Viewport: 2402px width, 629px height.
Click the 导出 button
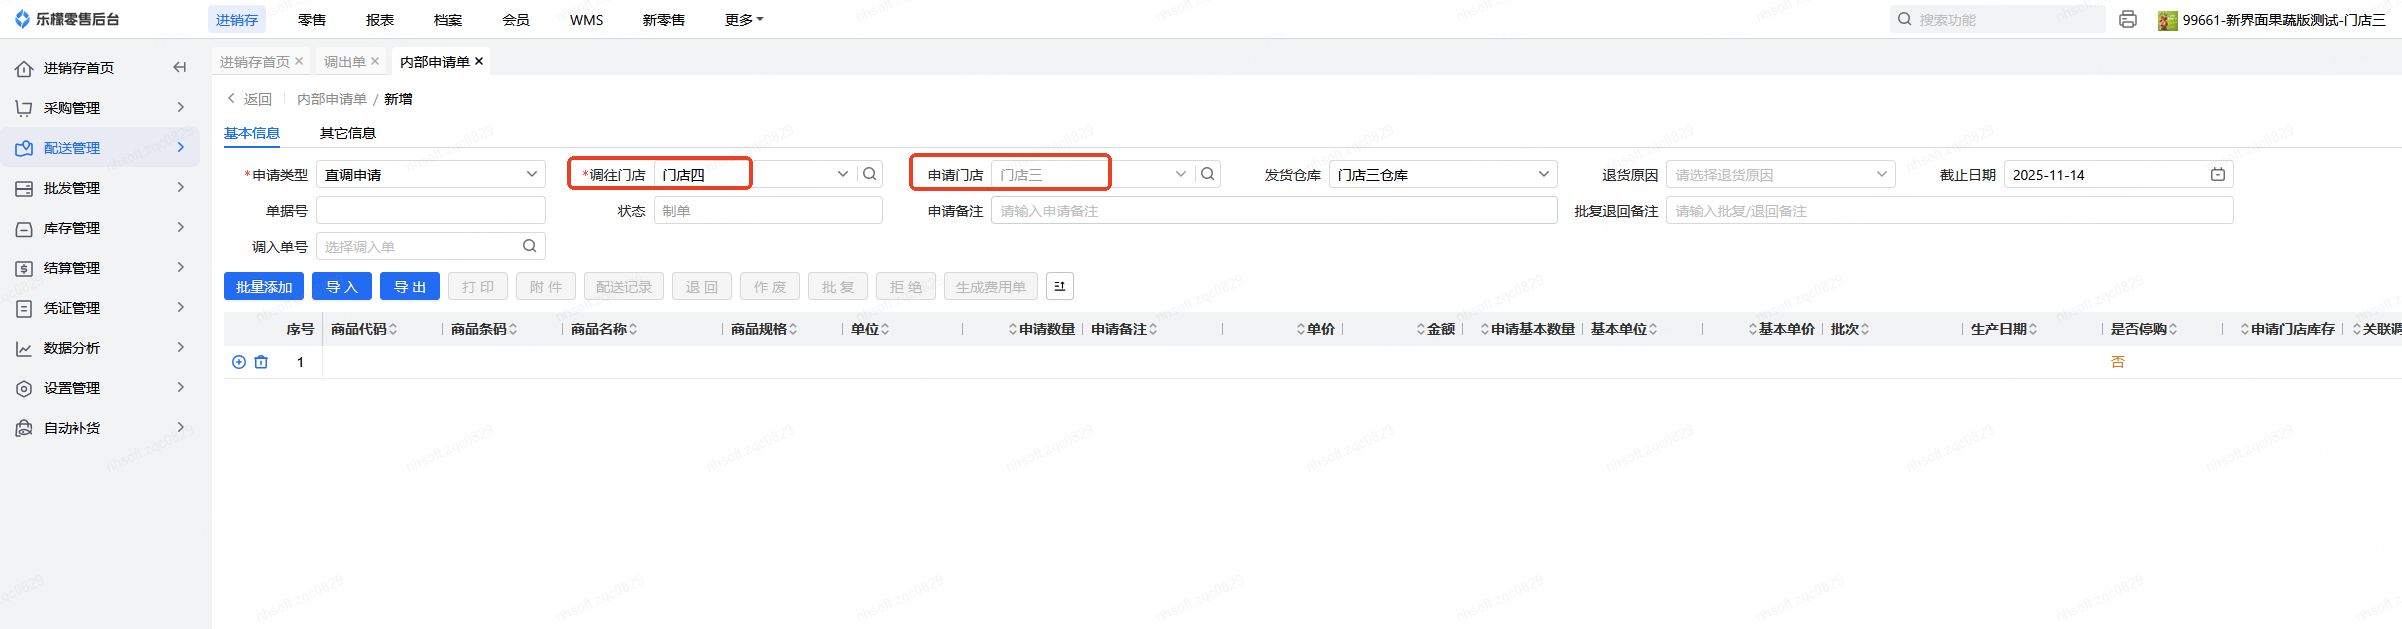point(410,286)
